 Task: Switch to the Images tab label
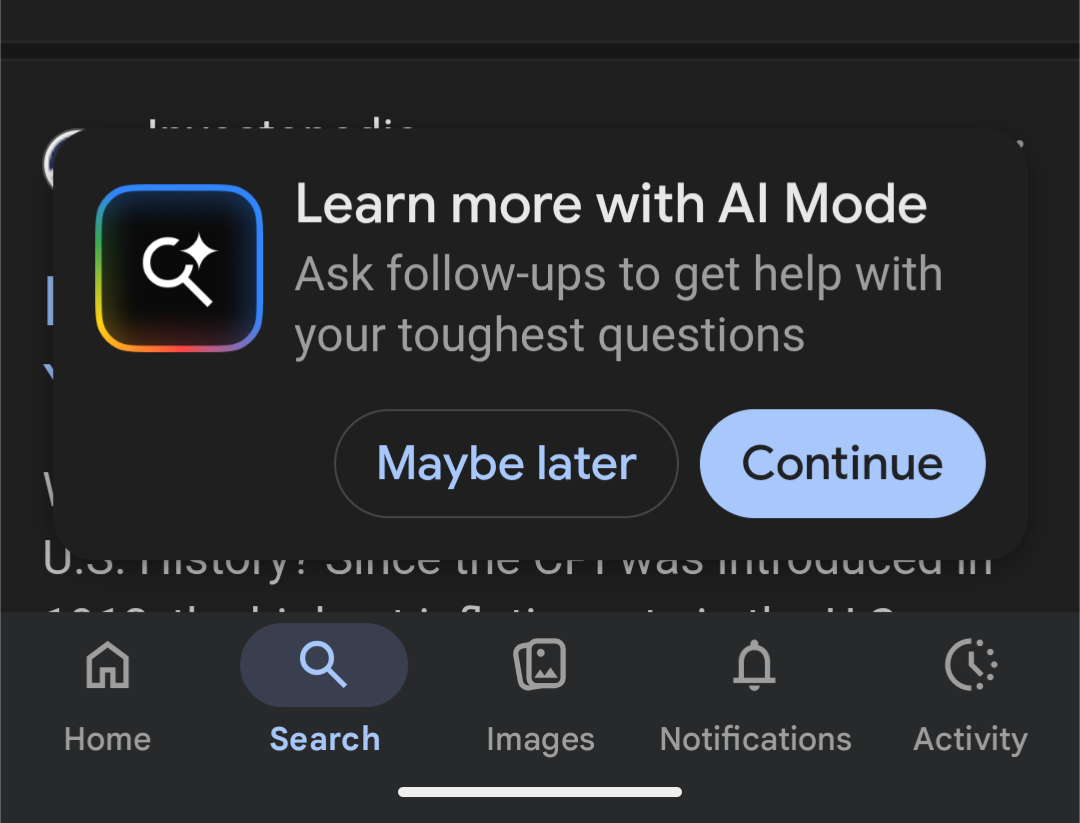540,740
